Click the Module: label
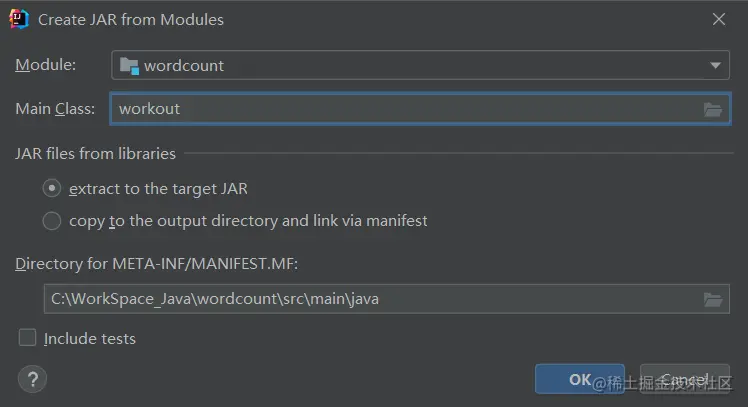Image resolution: width=748 pixels, height=407 pixels. click(x=45, y=64)
